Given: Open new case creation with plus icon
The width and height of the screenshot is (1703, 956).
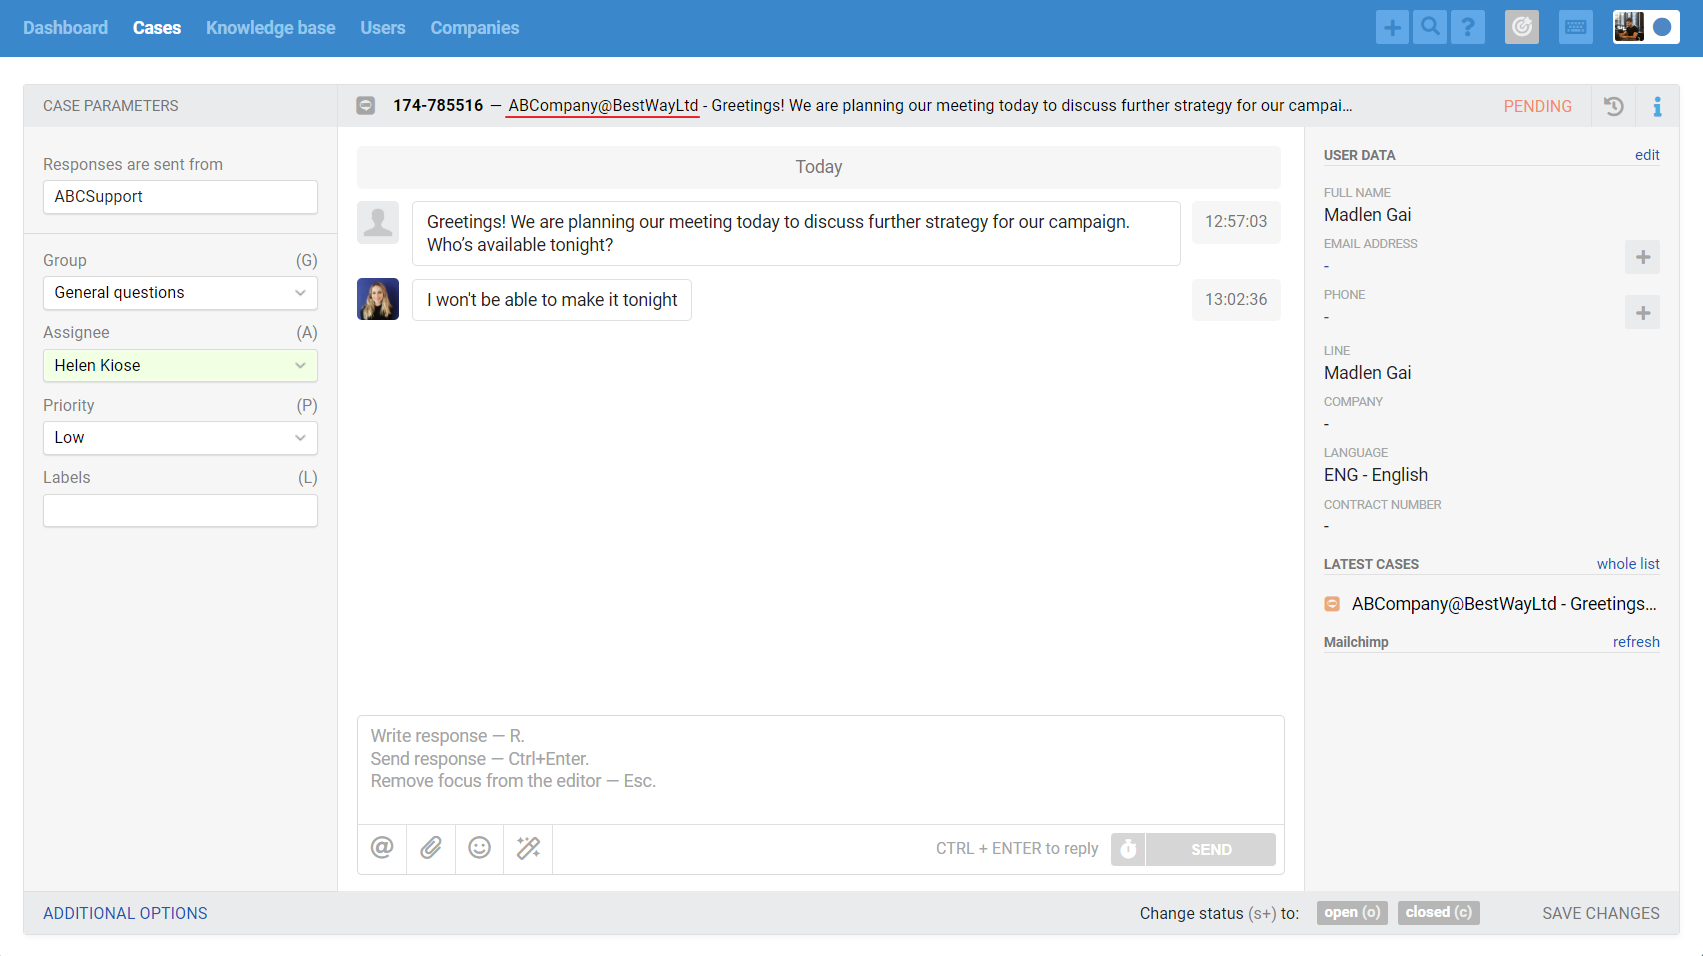Looking at the screenshot, I should pyautogui.click(x=1392, y=27).
